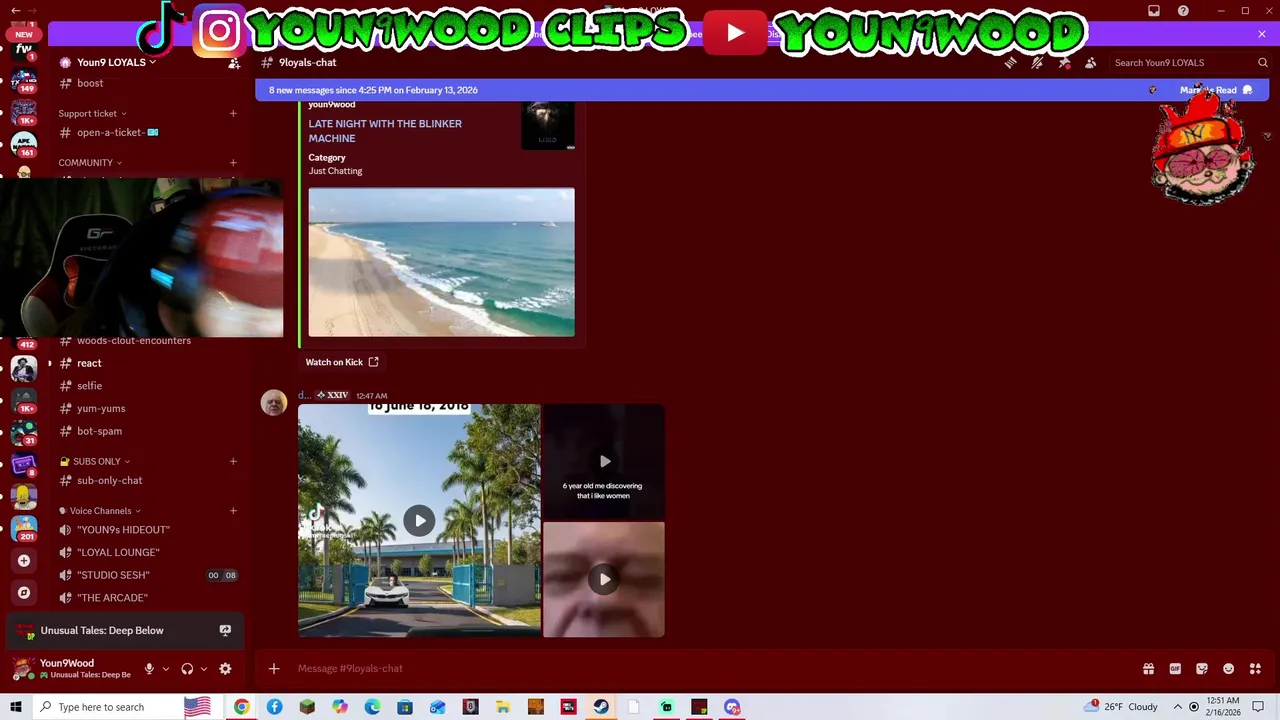Screen dimensions: 1280x720
Task: Open the Threads icon in channel header
Action: (1010, 63)
